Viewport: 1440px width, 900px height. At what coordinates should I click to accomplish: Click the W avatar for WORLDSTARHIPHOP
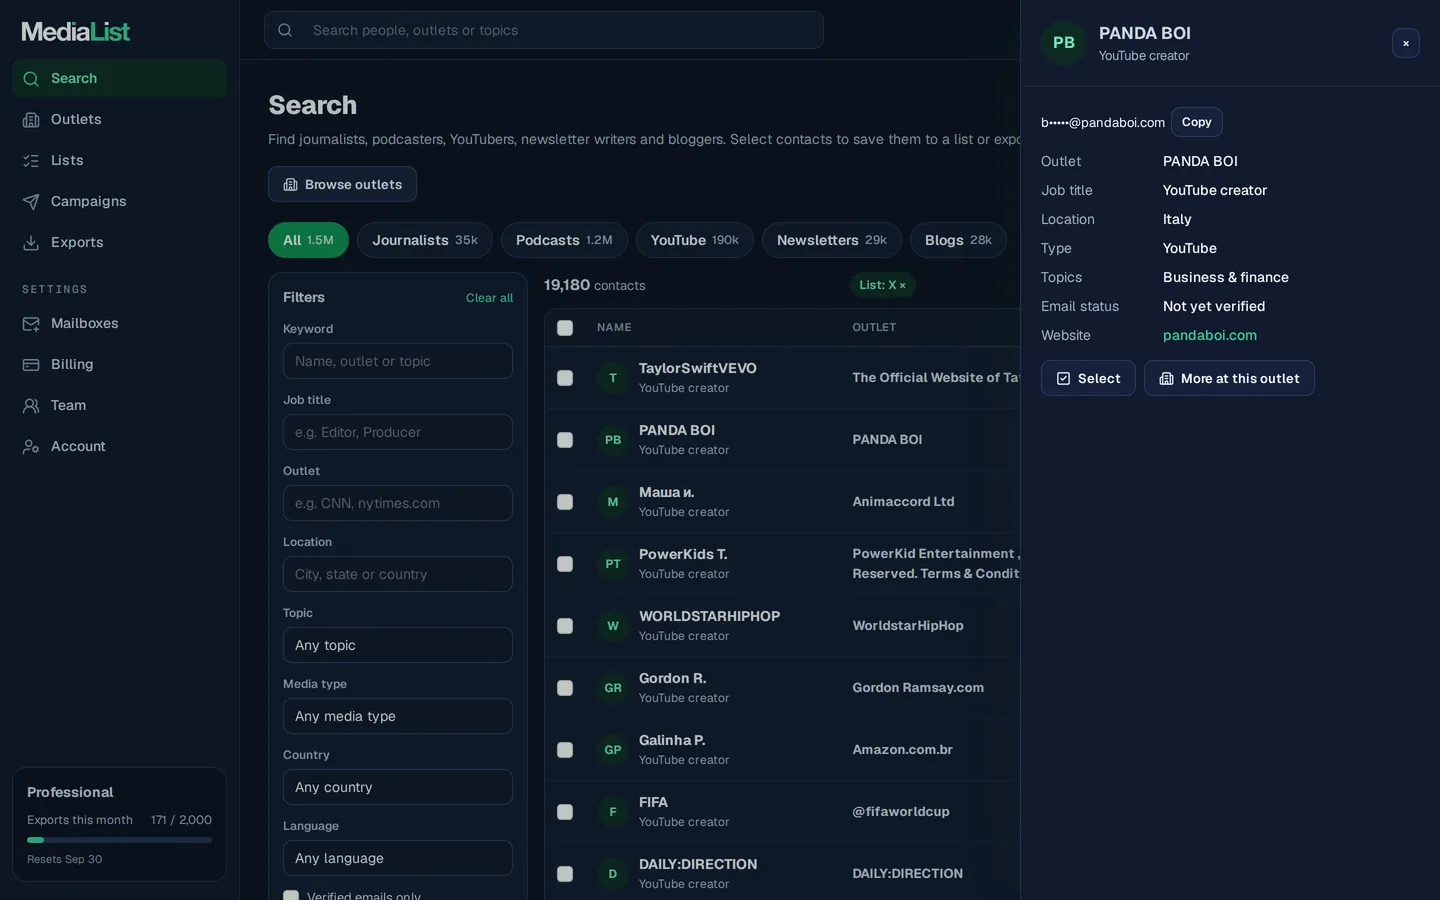tap(613, 626)
